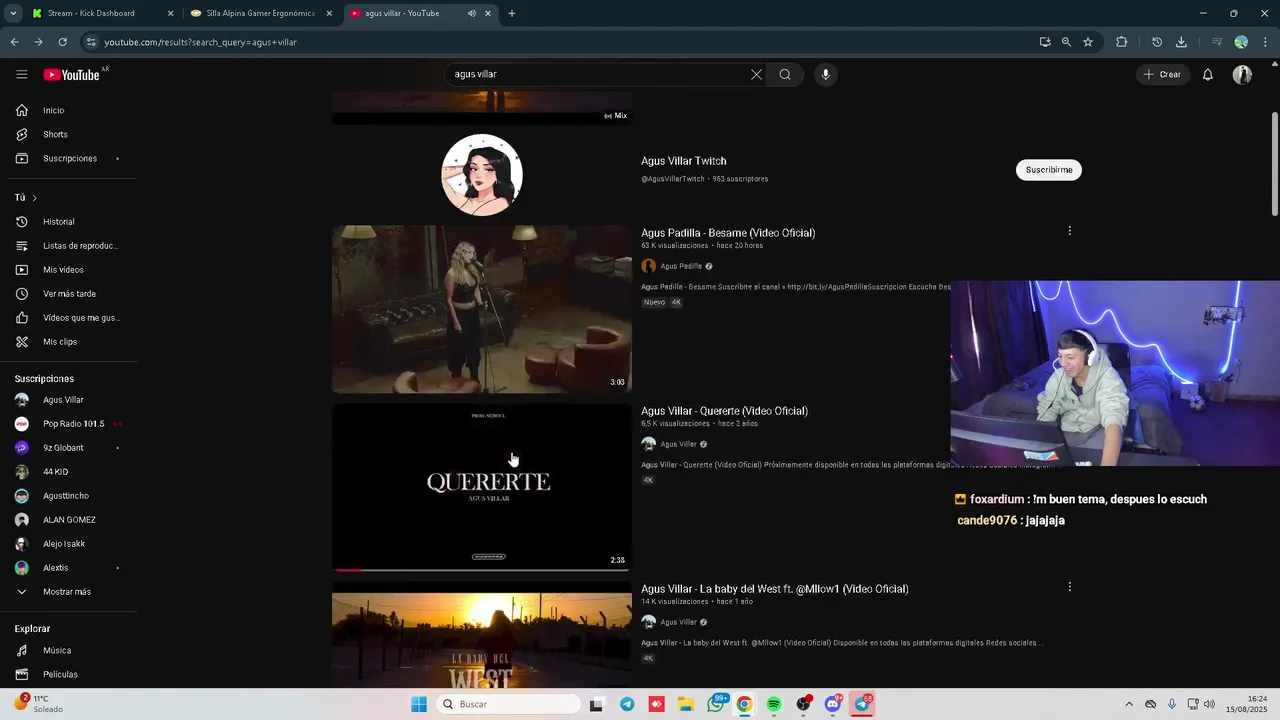Switch to Silla Alpina Gamer Ergonómica tab
1280x720 pixels.
(260, 13)
